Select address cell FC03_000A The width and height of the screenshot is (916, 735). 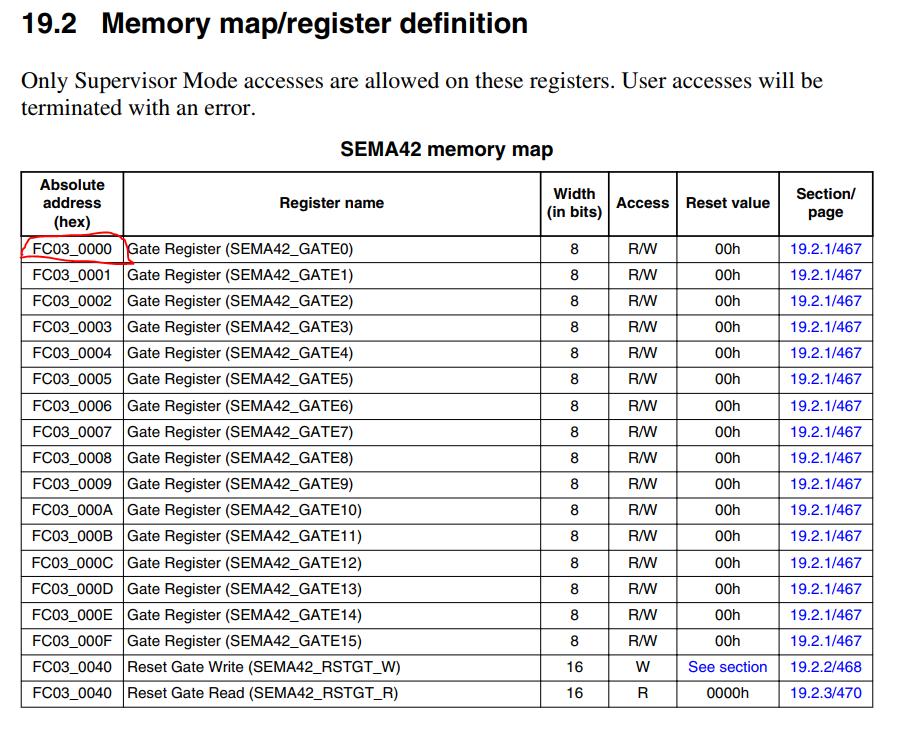point(72,510)
